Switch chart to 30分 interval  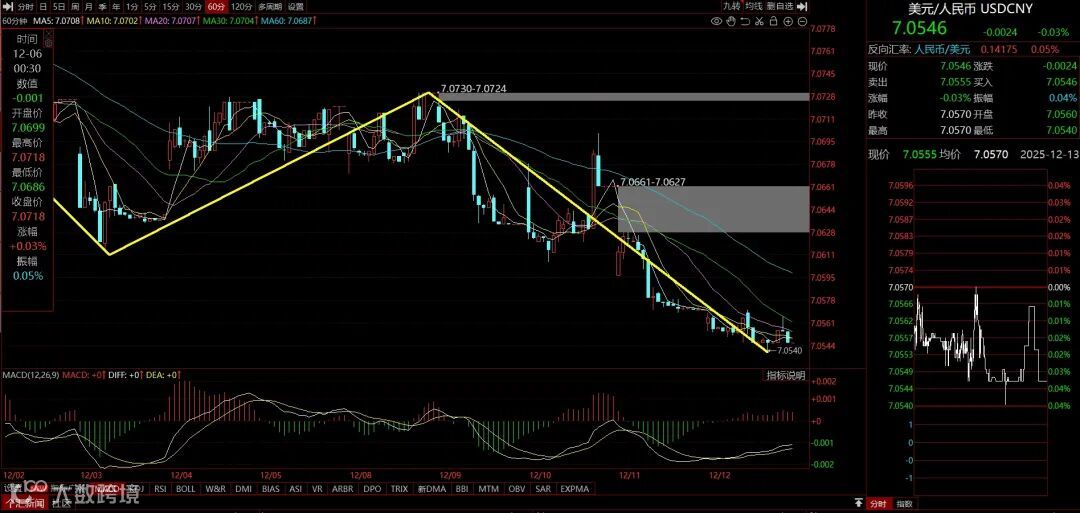click(x=194, y=7)
